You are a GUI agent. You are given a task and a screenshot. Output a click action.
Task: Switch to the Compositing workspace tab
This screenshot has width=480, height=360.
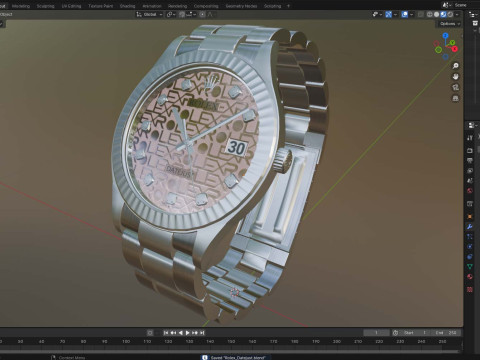point(206,6)
